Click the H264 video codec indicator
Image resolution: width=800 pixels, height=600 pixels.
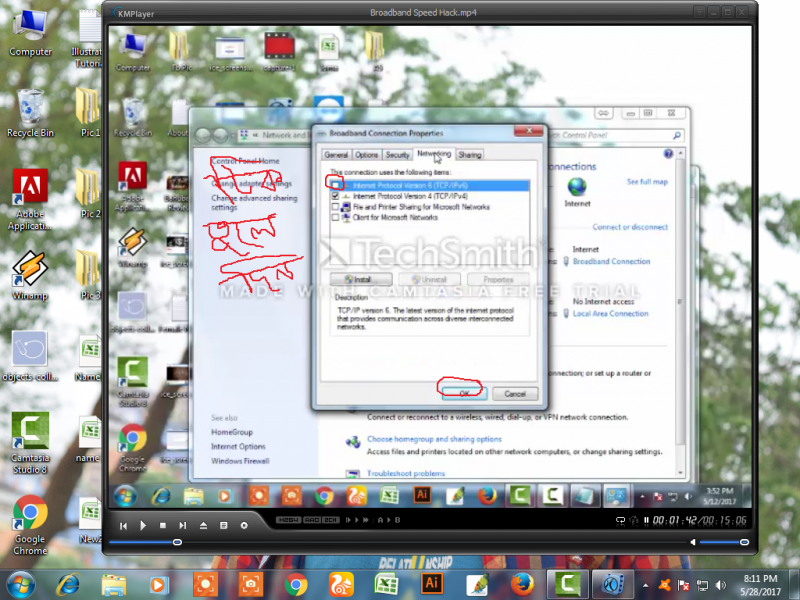click(288, 520)
